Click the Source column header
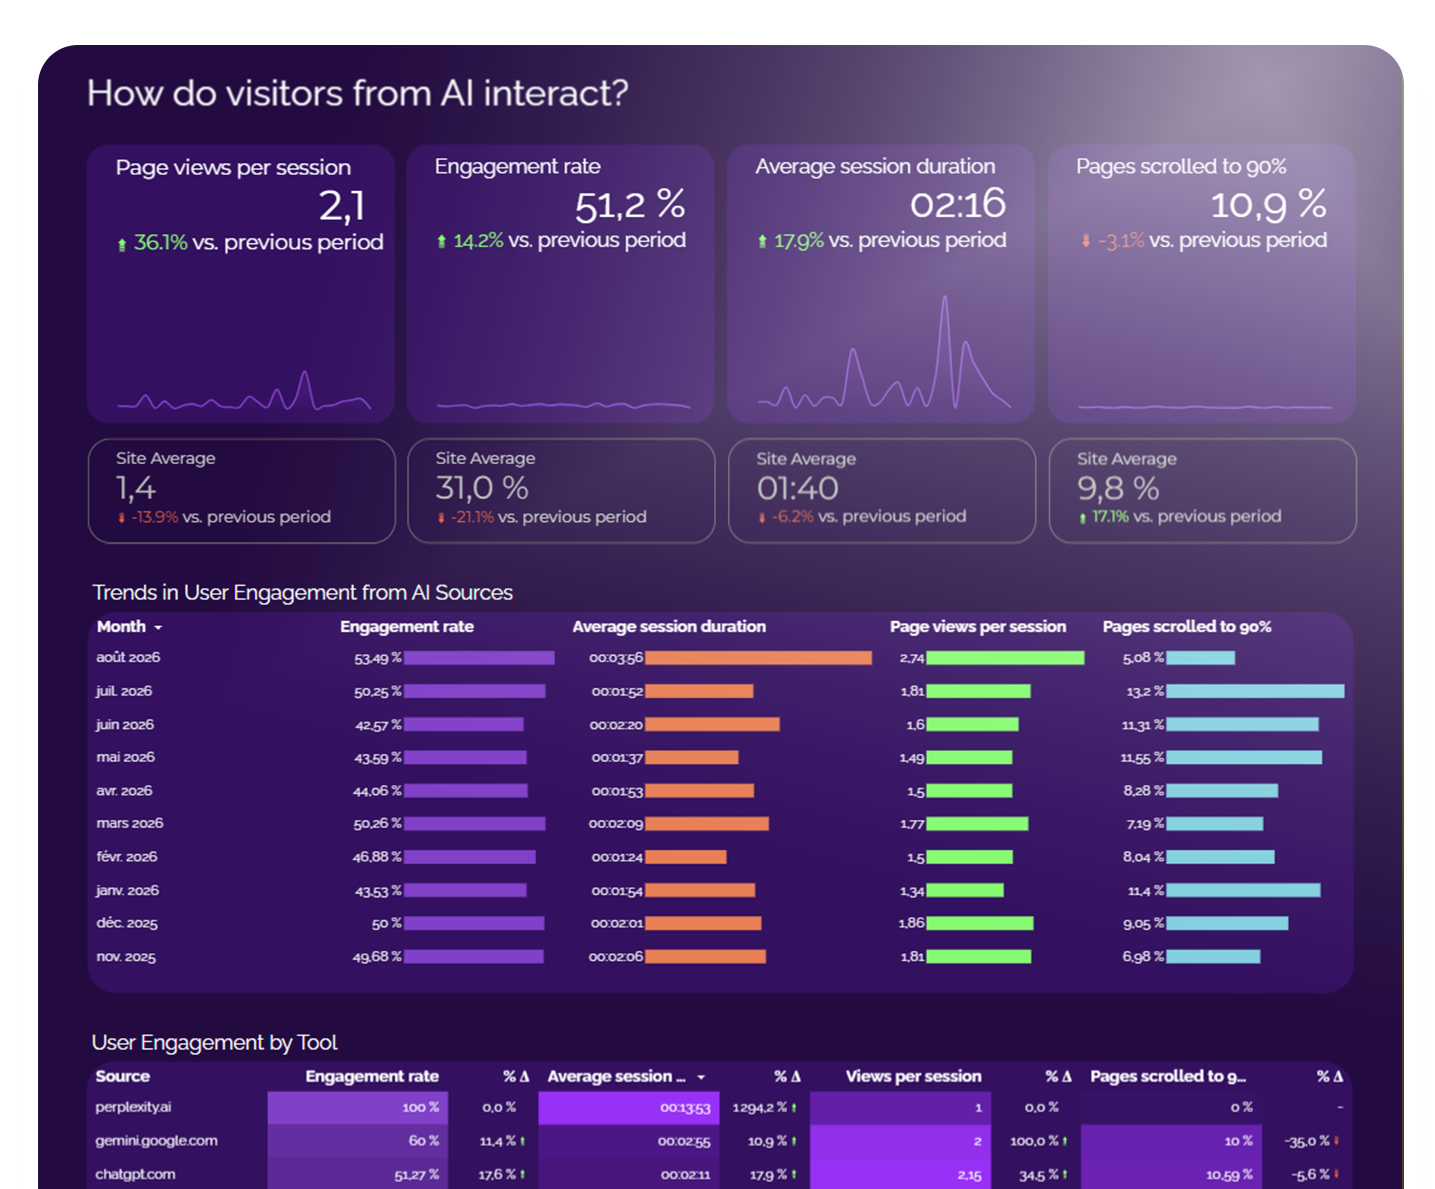The width and height of the screenshot is (1435, 1189). [122, 1077]
